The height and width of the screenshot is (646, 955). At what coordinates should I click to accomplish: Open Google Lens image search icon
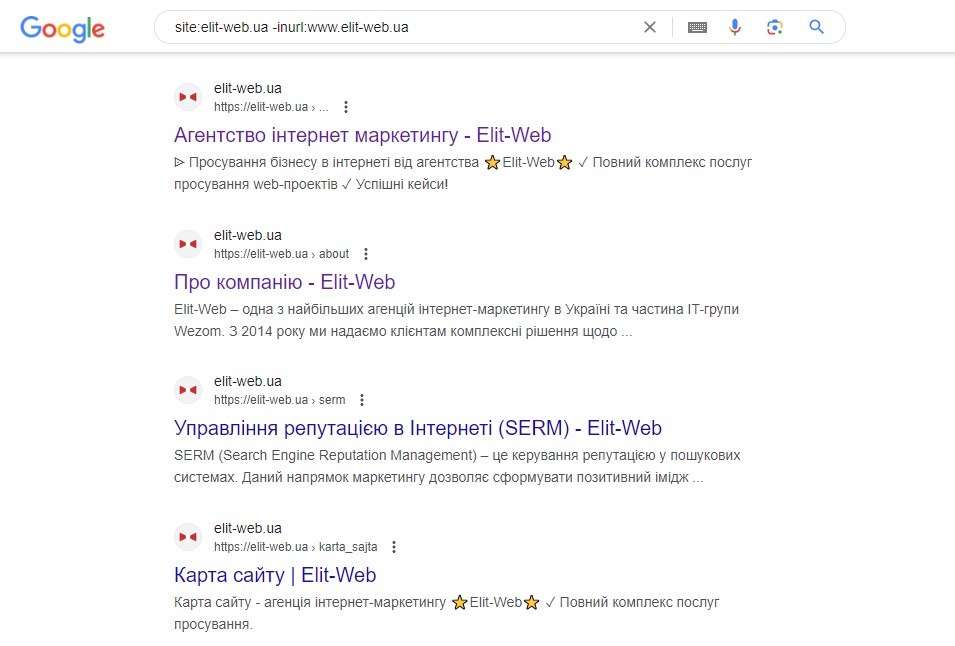[775, 27]
